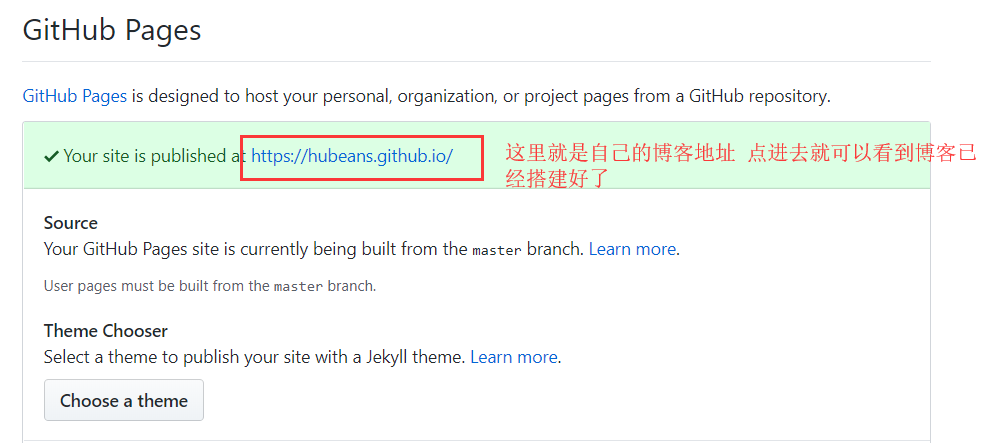This screenshot has width=990, height=443.
Task: Click Learn more link in Source section
Action: (632, 249)
